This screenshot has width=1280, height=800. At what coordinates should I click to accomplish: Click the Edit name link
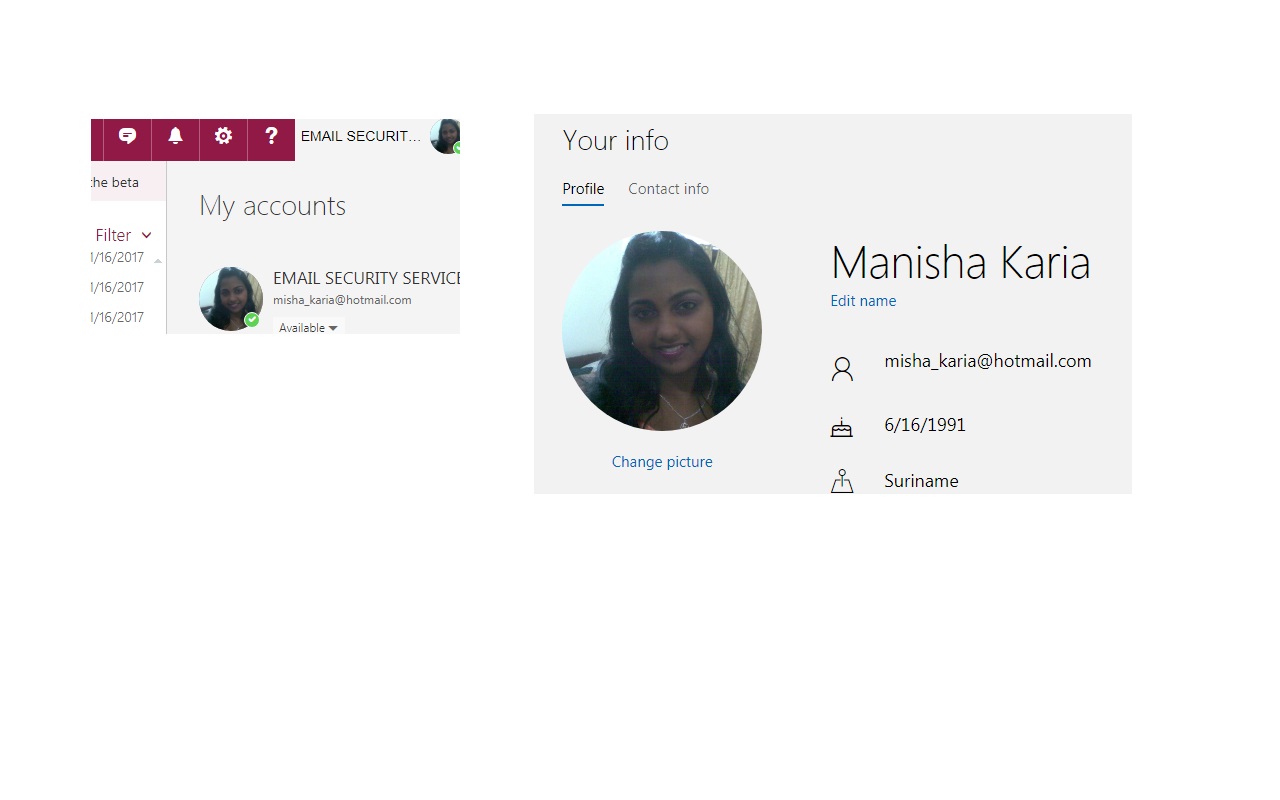coord(863,301)
